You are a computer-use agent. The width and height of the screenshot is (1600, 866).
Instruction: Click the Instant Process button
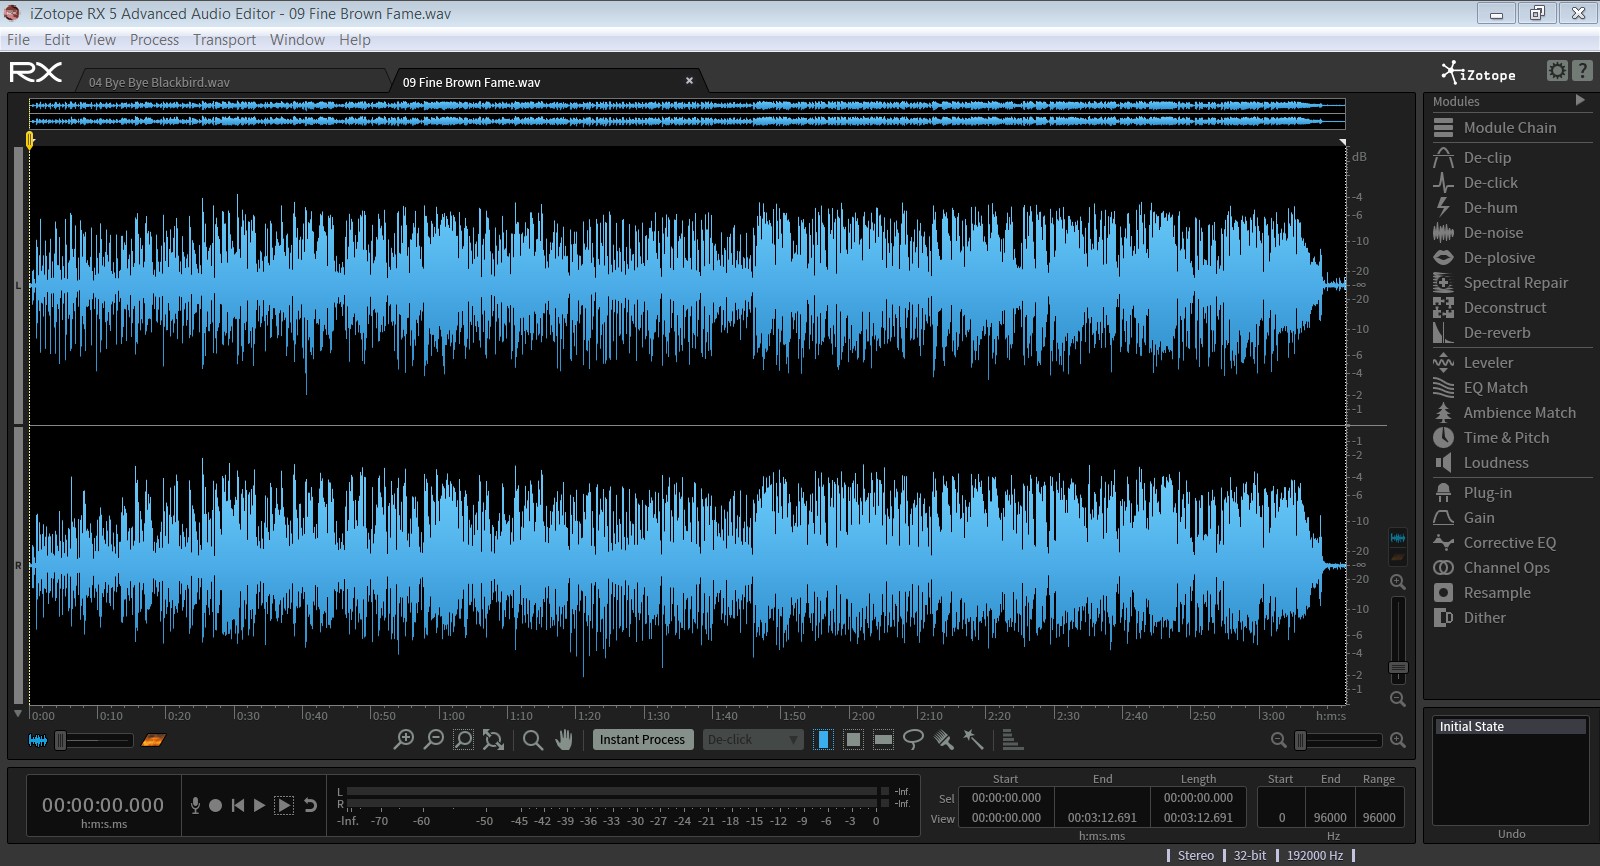[642, 740]
